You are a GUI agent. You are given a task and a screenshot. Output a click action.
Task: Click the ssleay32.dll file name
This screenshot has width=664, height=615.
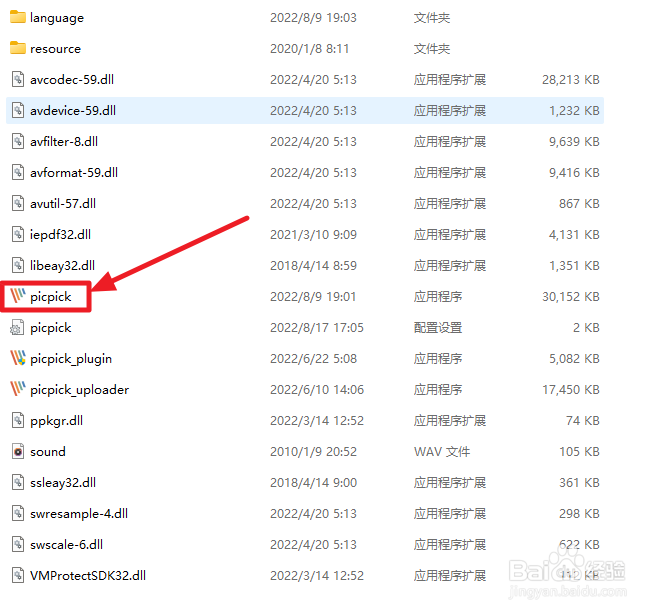[x=63, y=483]
